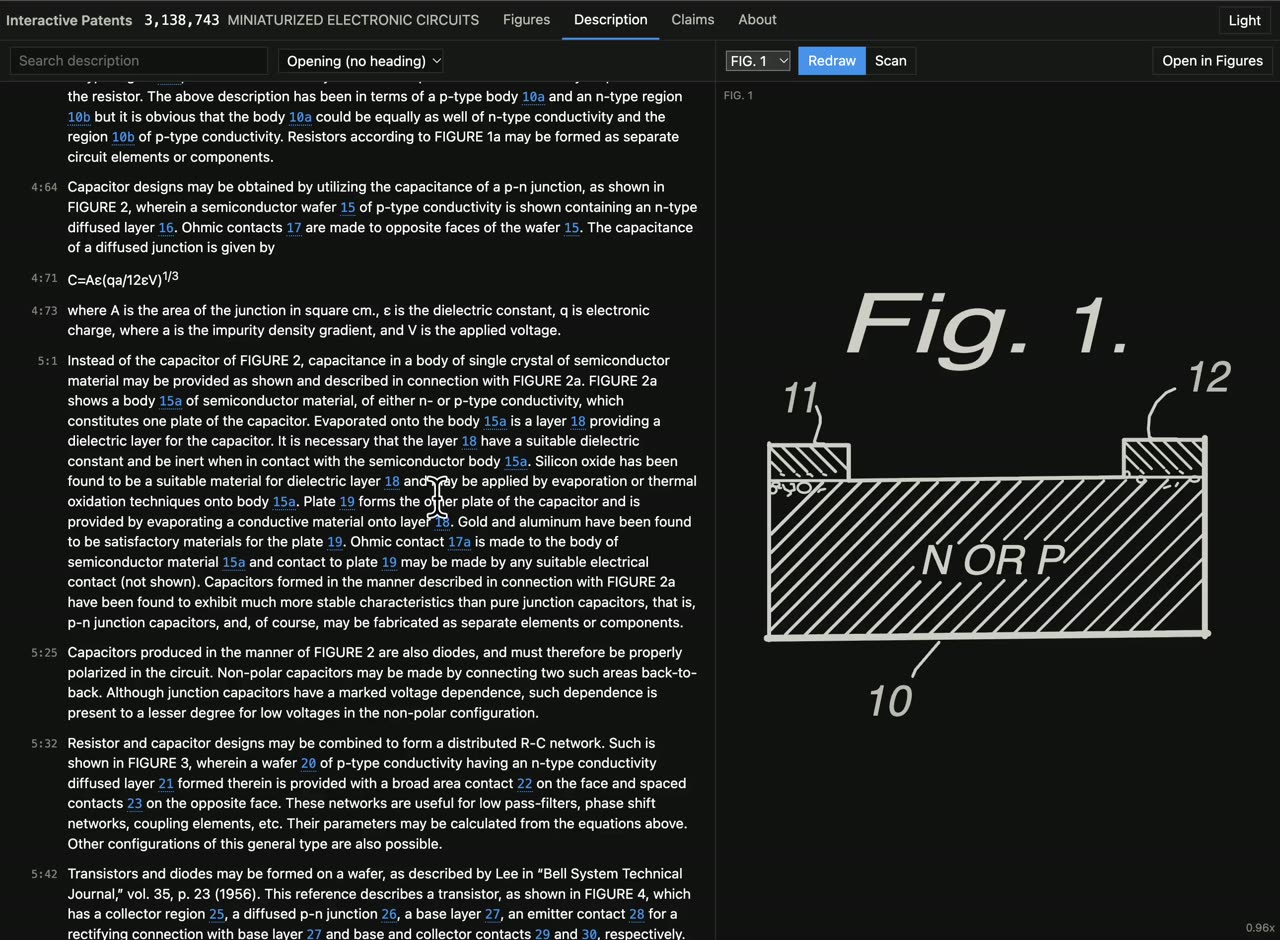Click reference 10b after 'n-type region'
Screen dimensions: 1280x940
79,117
